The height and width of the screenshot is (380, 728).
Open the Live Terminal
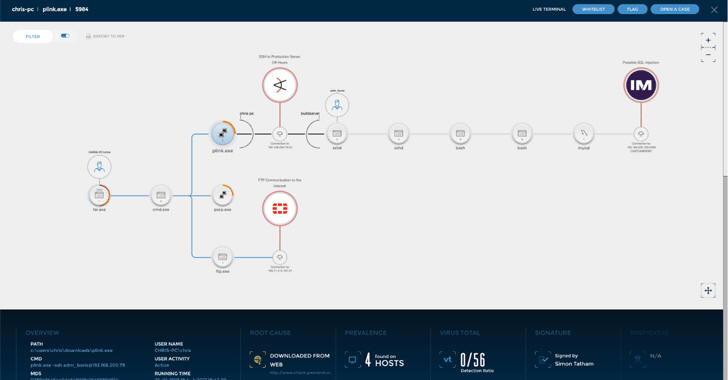click(549, 9)
